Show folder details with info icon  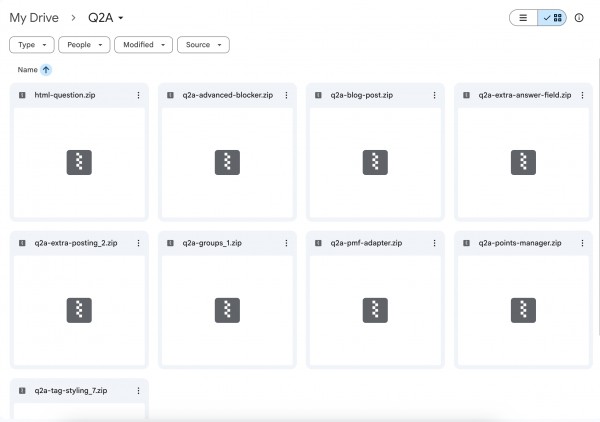click(x=579, y=18)
